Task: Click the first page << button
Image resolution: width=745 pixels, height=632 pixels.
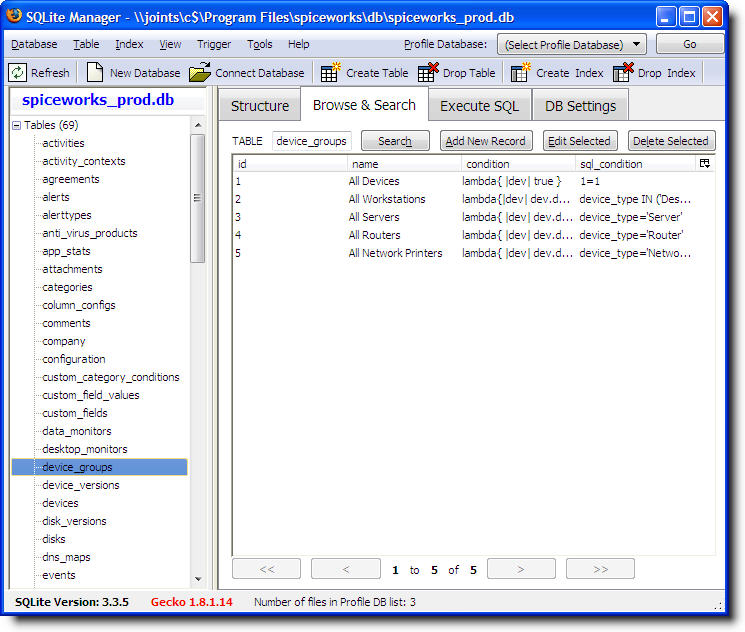Action: (267, 569)
